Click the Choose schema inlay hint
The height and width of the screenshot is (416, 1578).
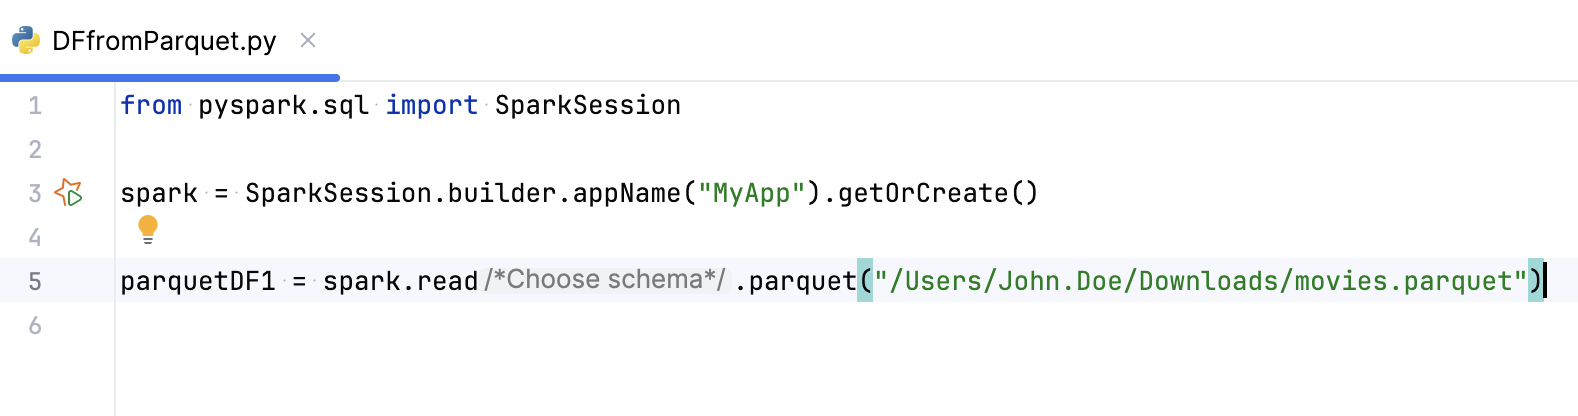pyautogui.click(x=605, y=280)
